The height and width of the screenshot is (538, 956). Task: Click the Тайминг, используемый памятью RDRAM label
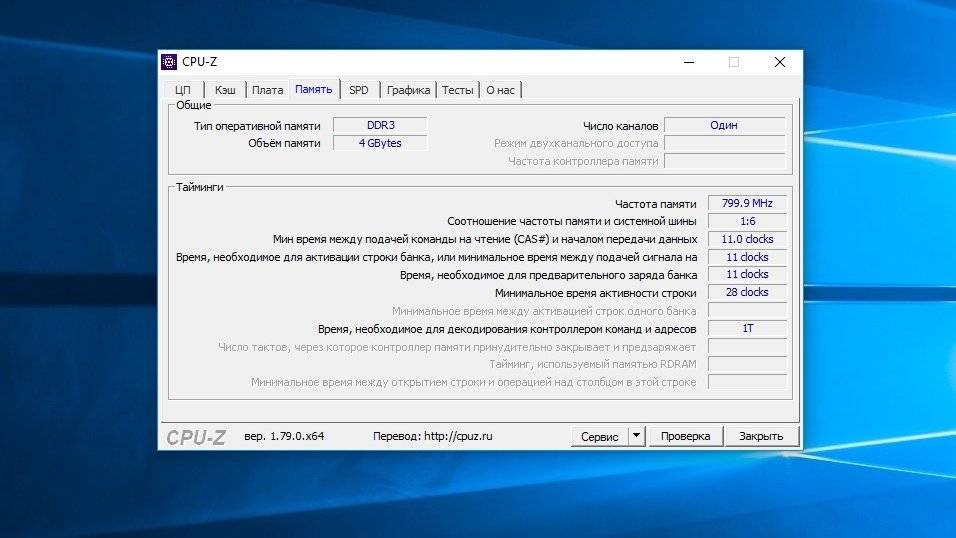593,364
